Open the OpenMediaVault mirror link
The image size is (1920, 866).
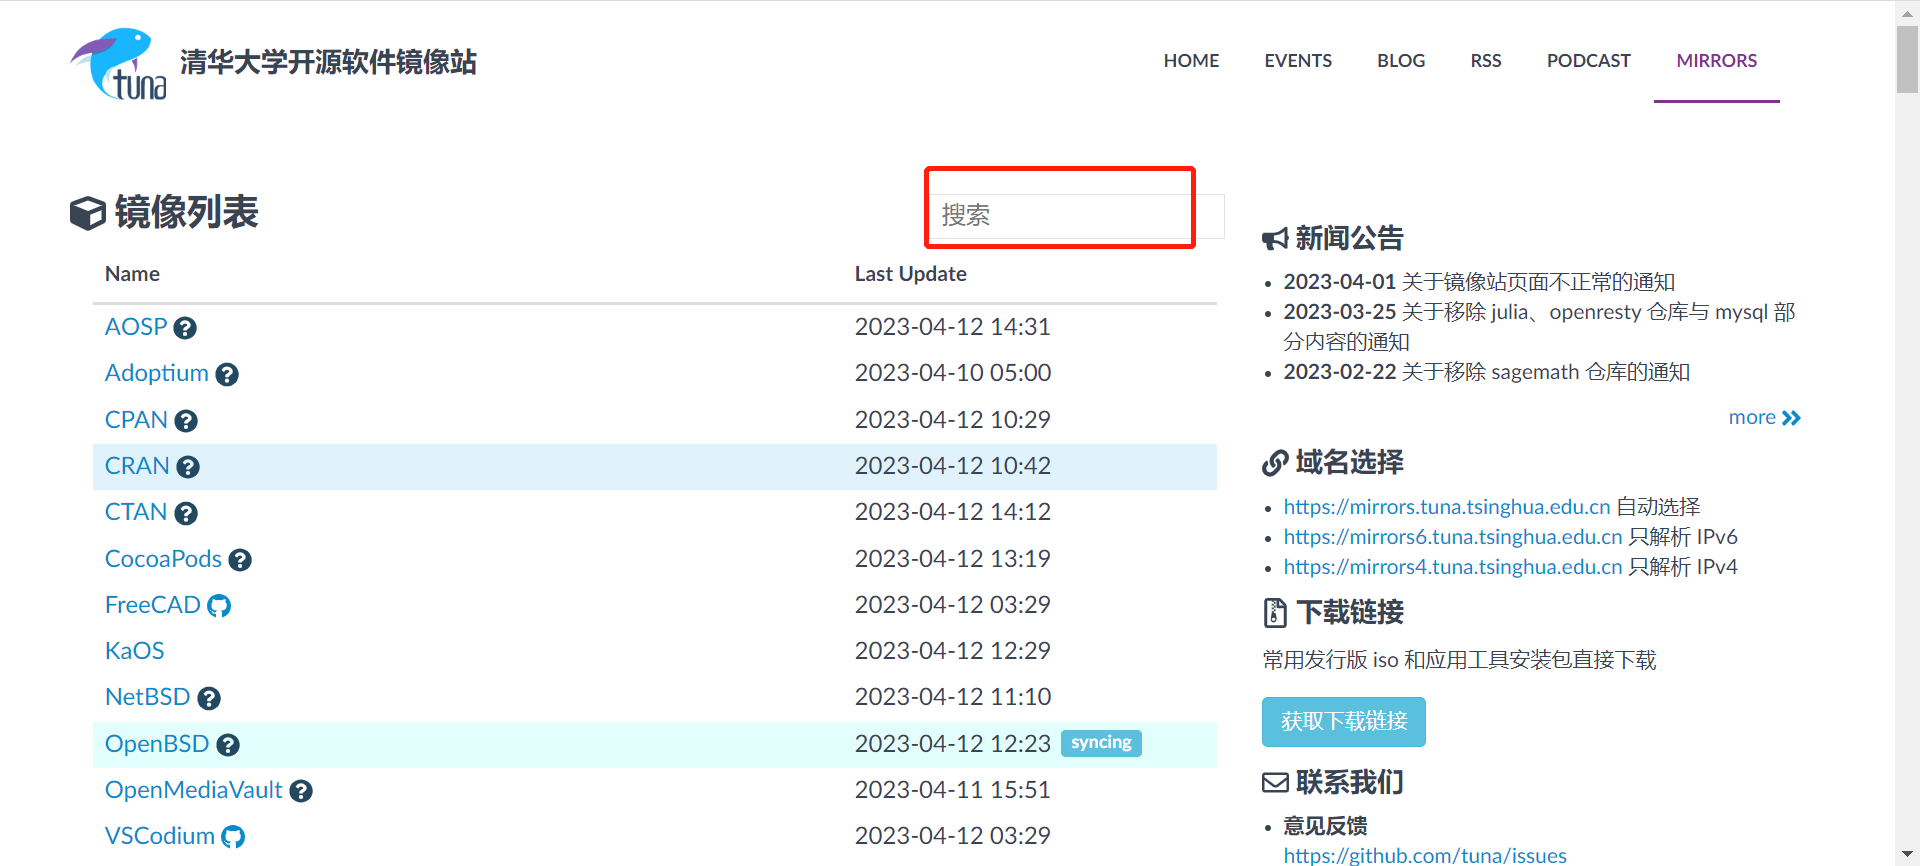(x=194, y=790)
